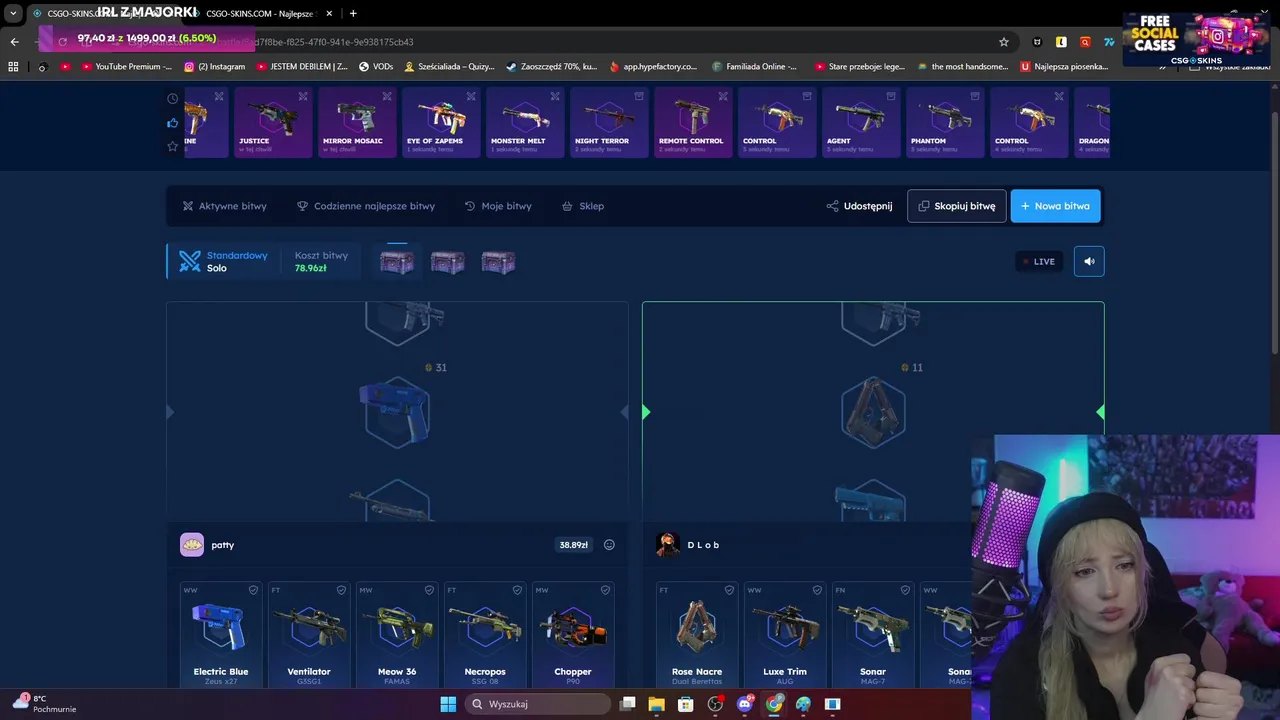Click the shield icon on Necropos card
This screenshot has height=720, width=1280.
click(517, 590)
